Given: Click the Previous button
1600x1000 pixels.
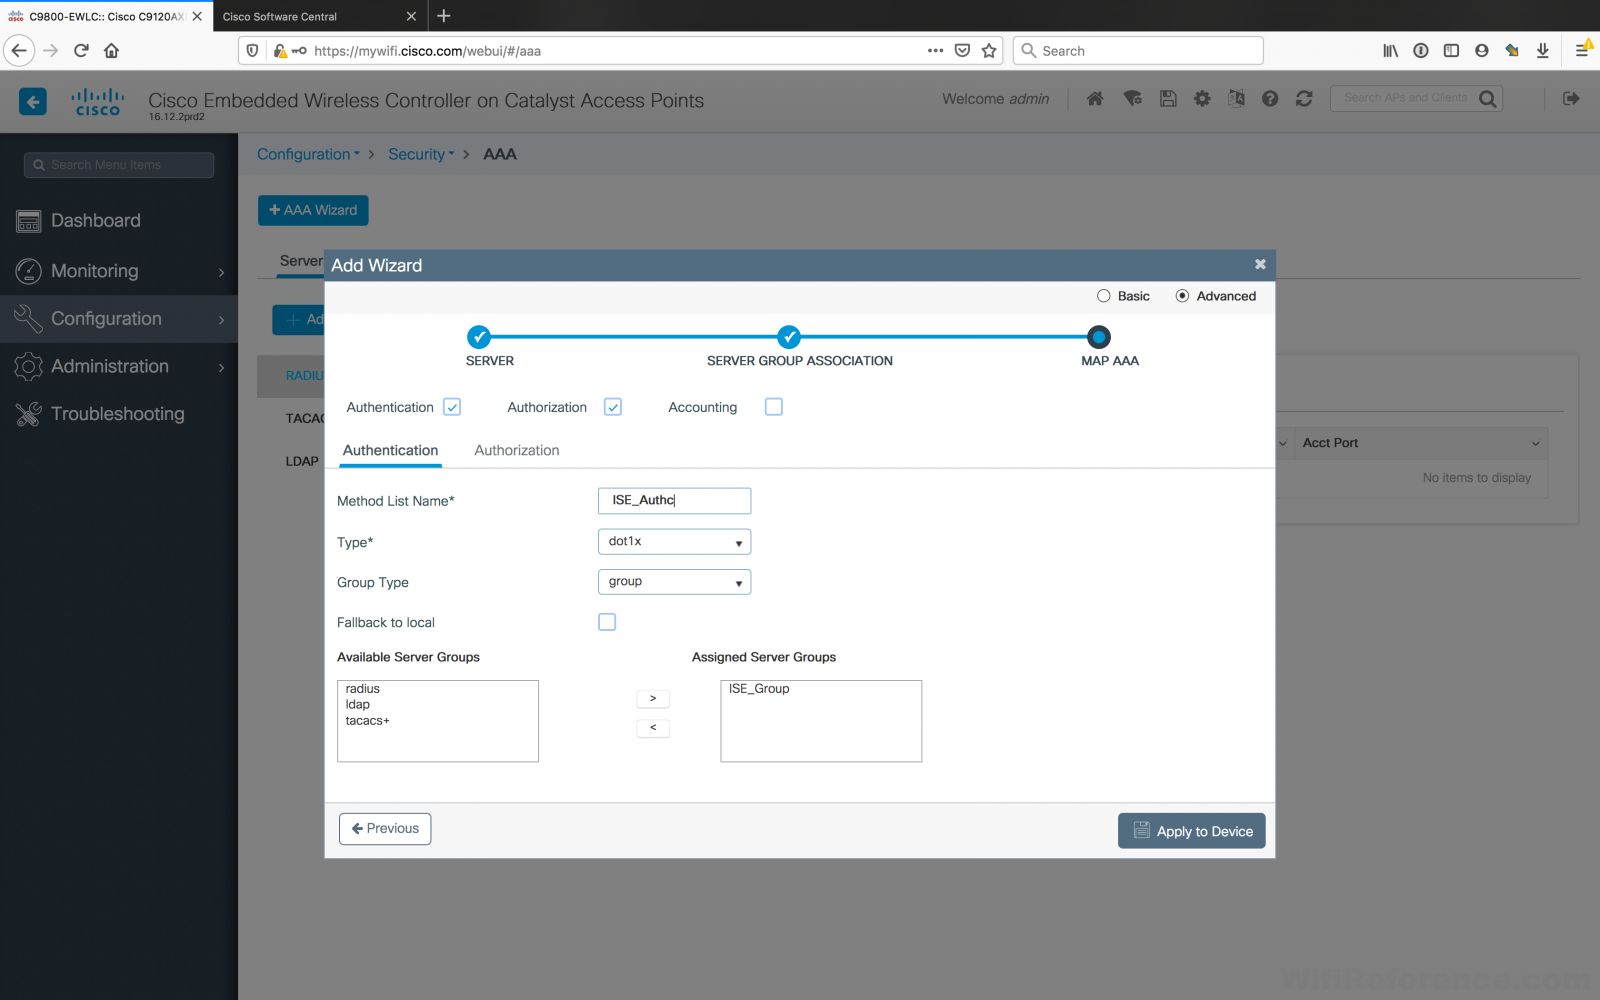Looking at the screenshot, I should 385,829.
